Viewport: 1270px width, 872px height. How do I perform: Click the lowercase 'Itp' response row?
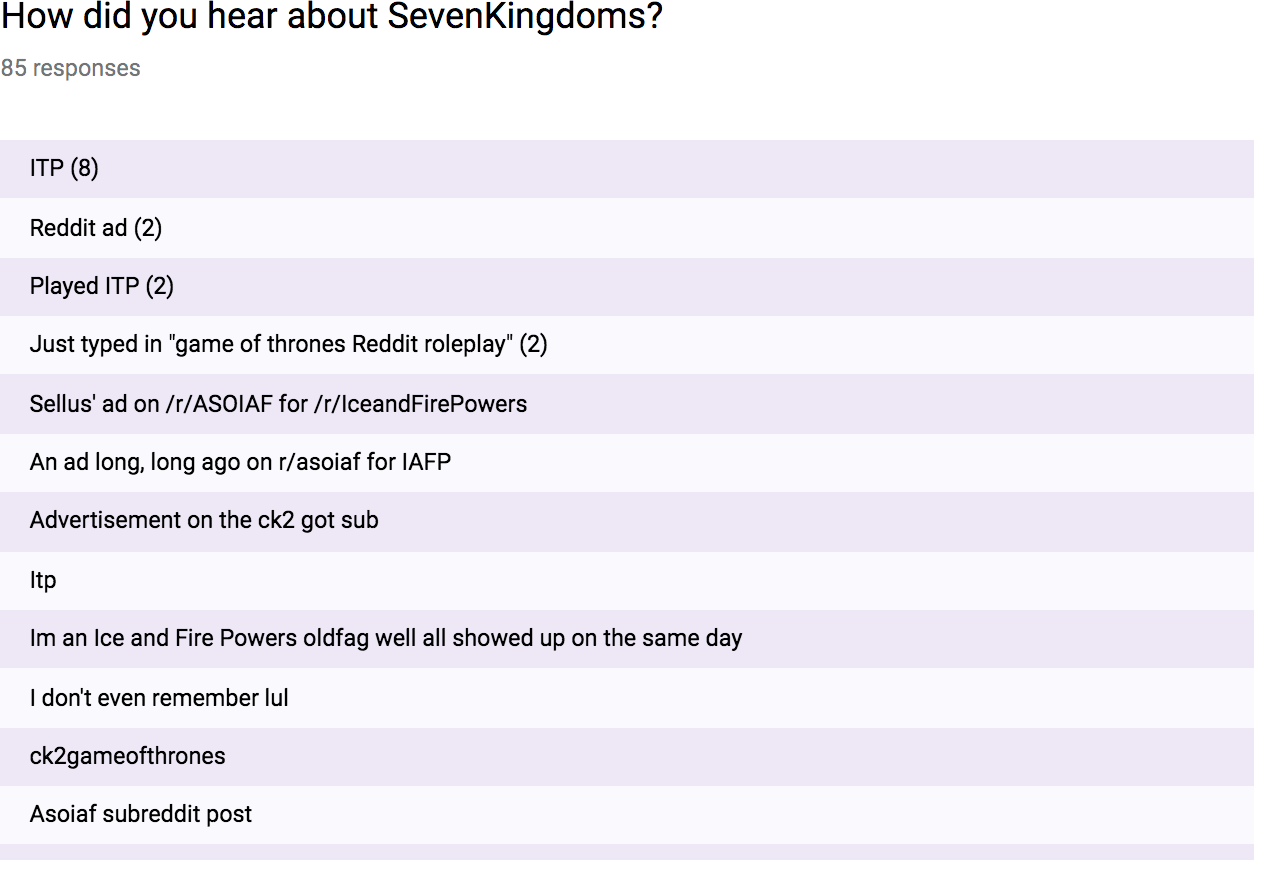627,580
